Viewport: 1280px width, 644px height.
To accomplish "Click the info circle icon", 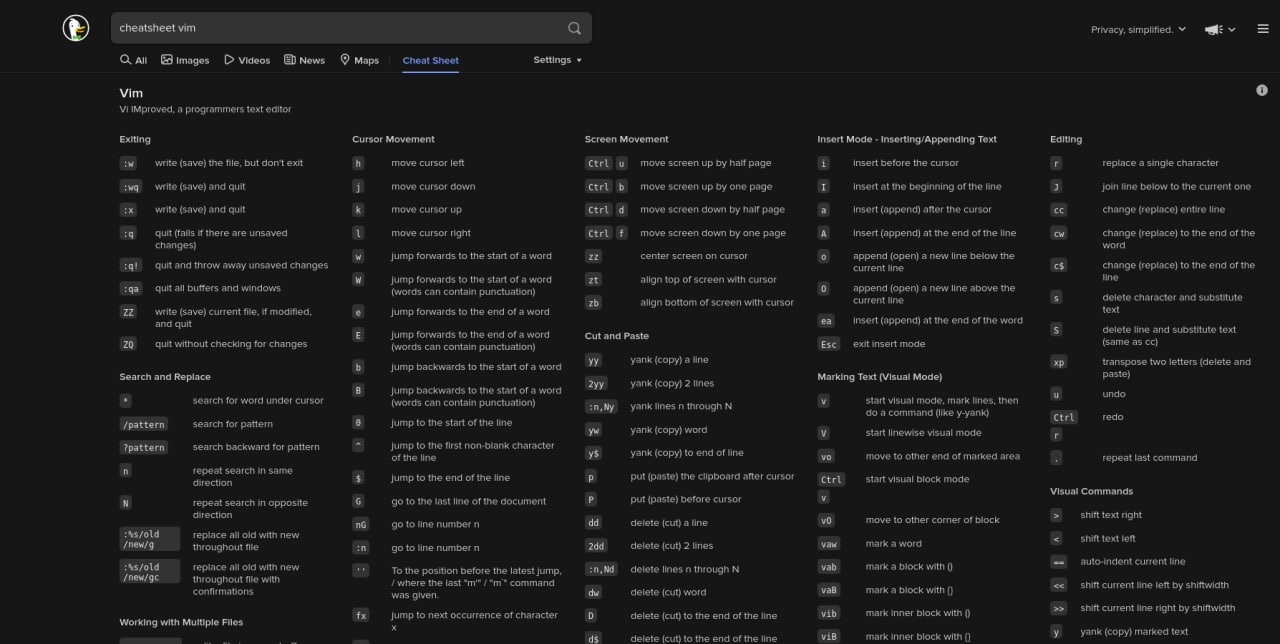I will 1262,90.
